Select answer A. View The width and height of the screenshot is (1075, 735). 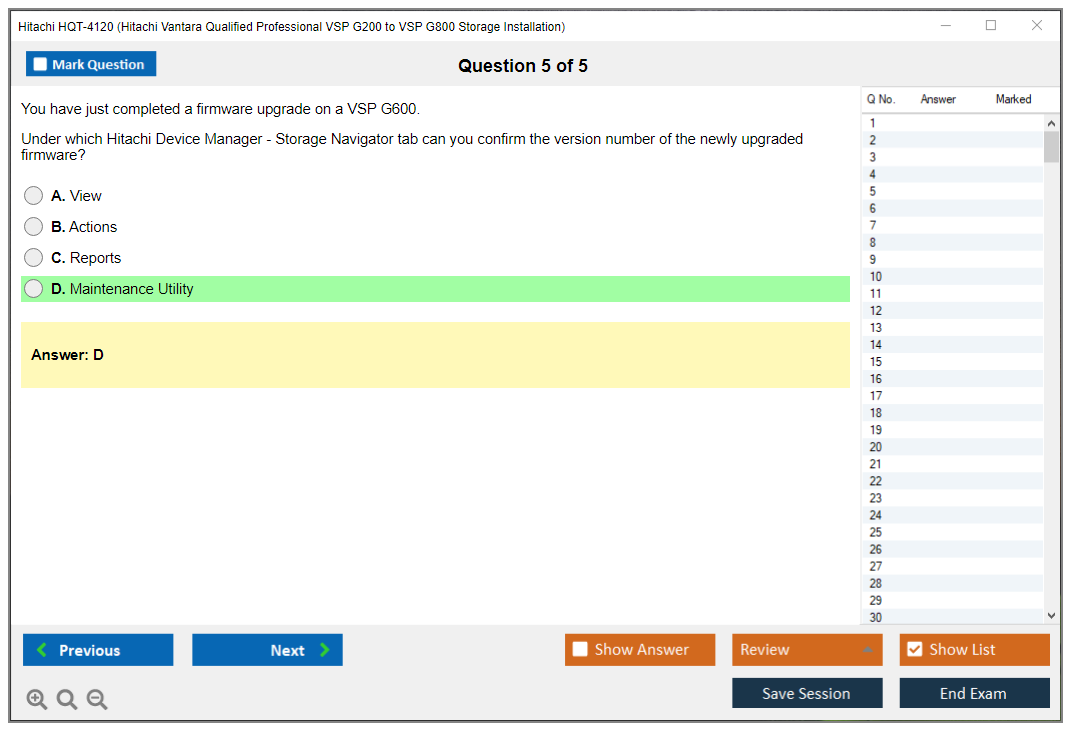click(x=34, y=196)
